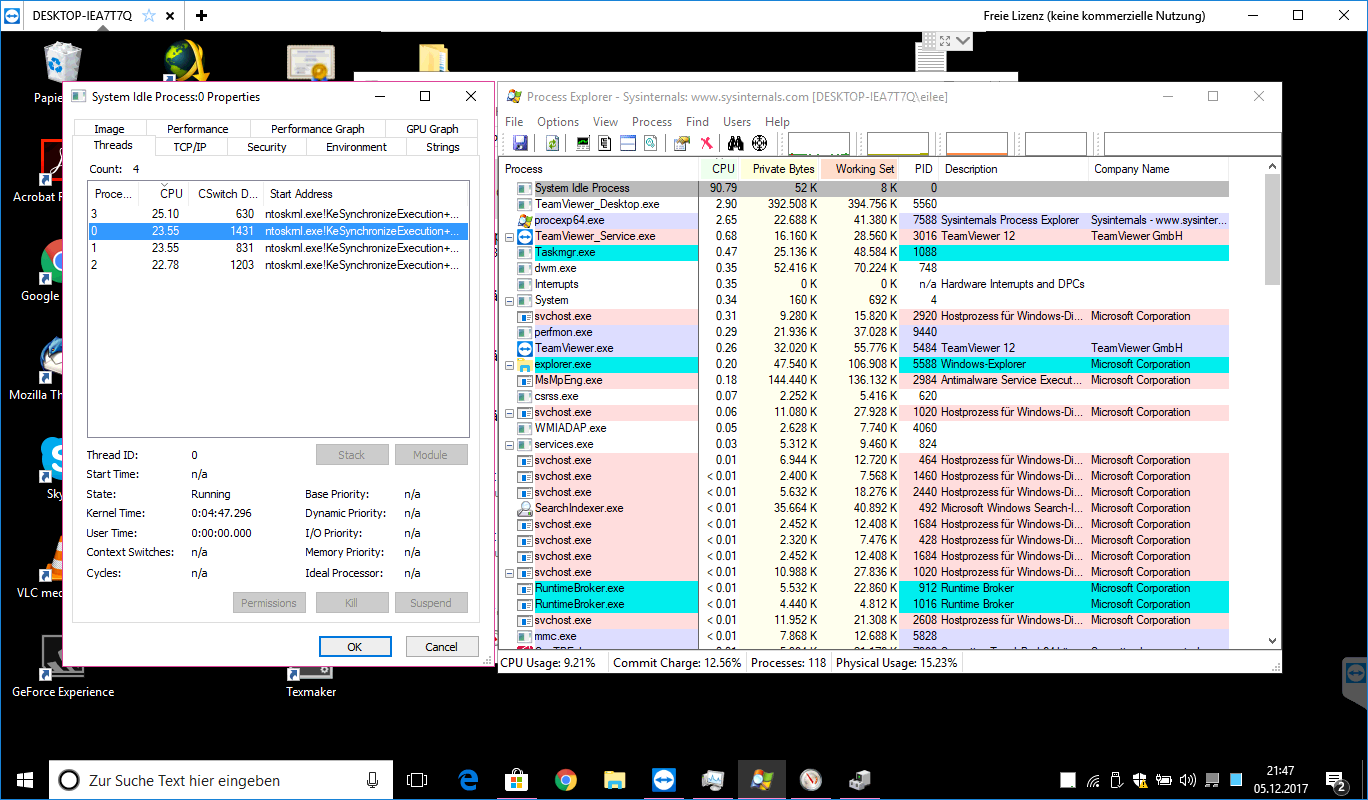Click the orange physical memory mini graph
1368x800 pixels.
pos(977,144)
